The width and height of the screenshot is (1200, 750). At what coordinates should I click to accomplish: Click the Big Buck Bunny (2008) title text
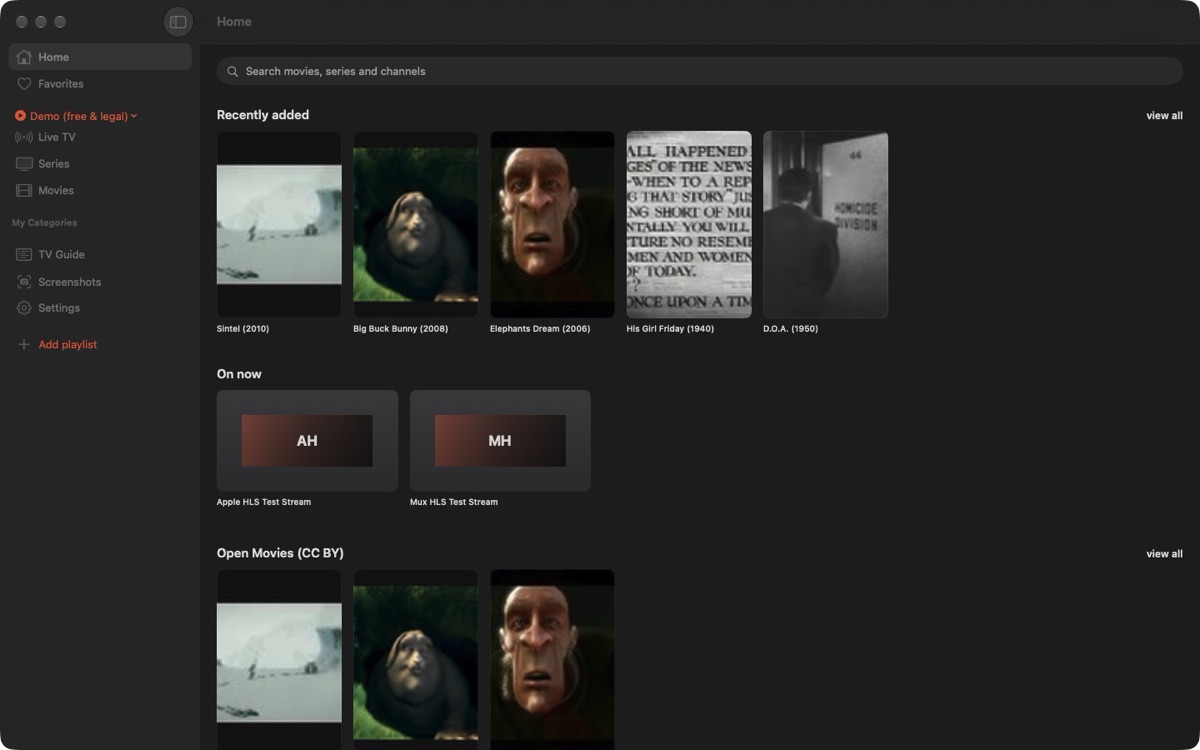tap(401, 329)
